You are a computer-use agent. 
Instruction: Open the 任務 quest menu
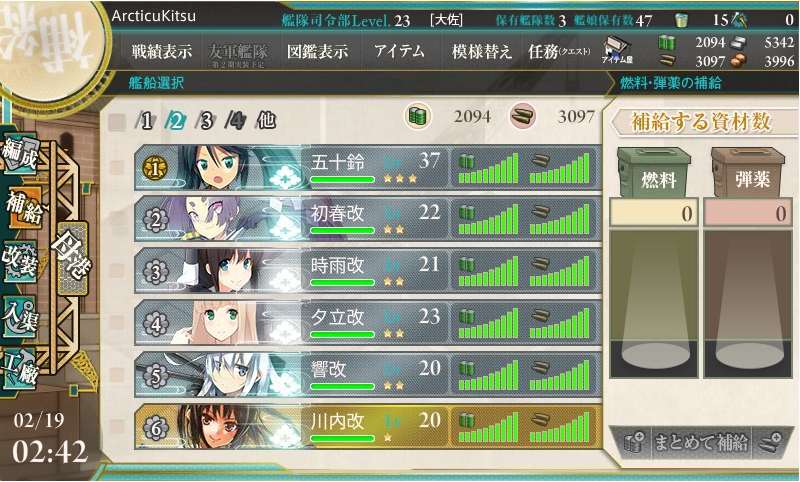click(x=559, y=52)
